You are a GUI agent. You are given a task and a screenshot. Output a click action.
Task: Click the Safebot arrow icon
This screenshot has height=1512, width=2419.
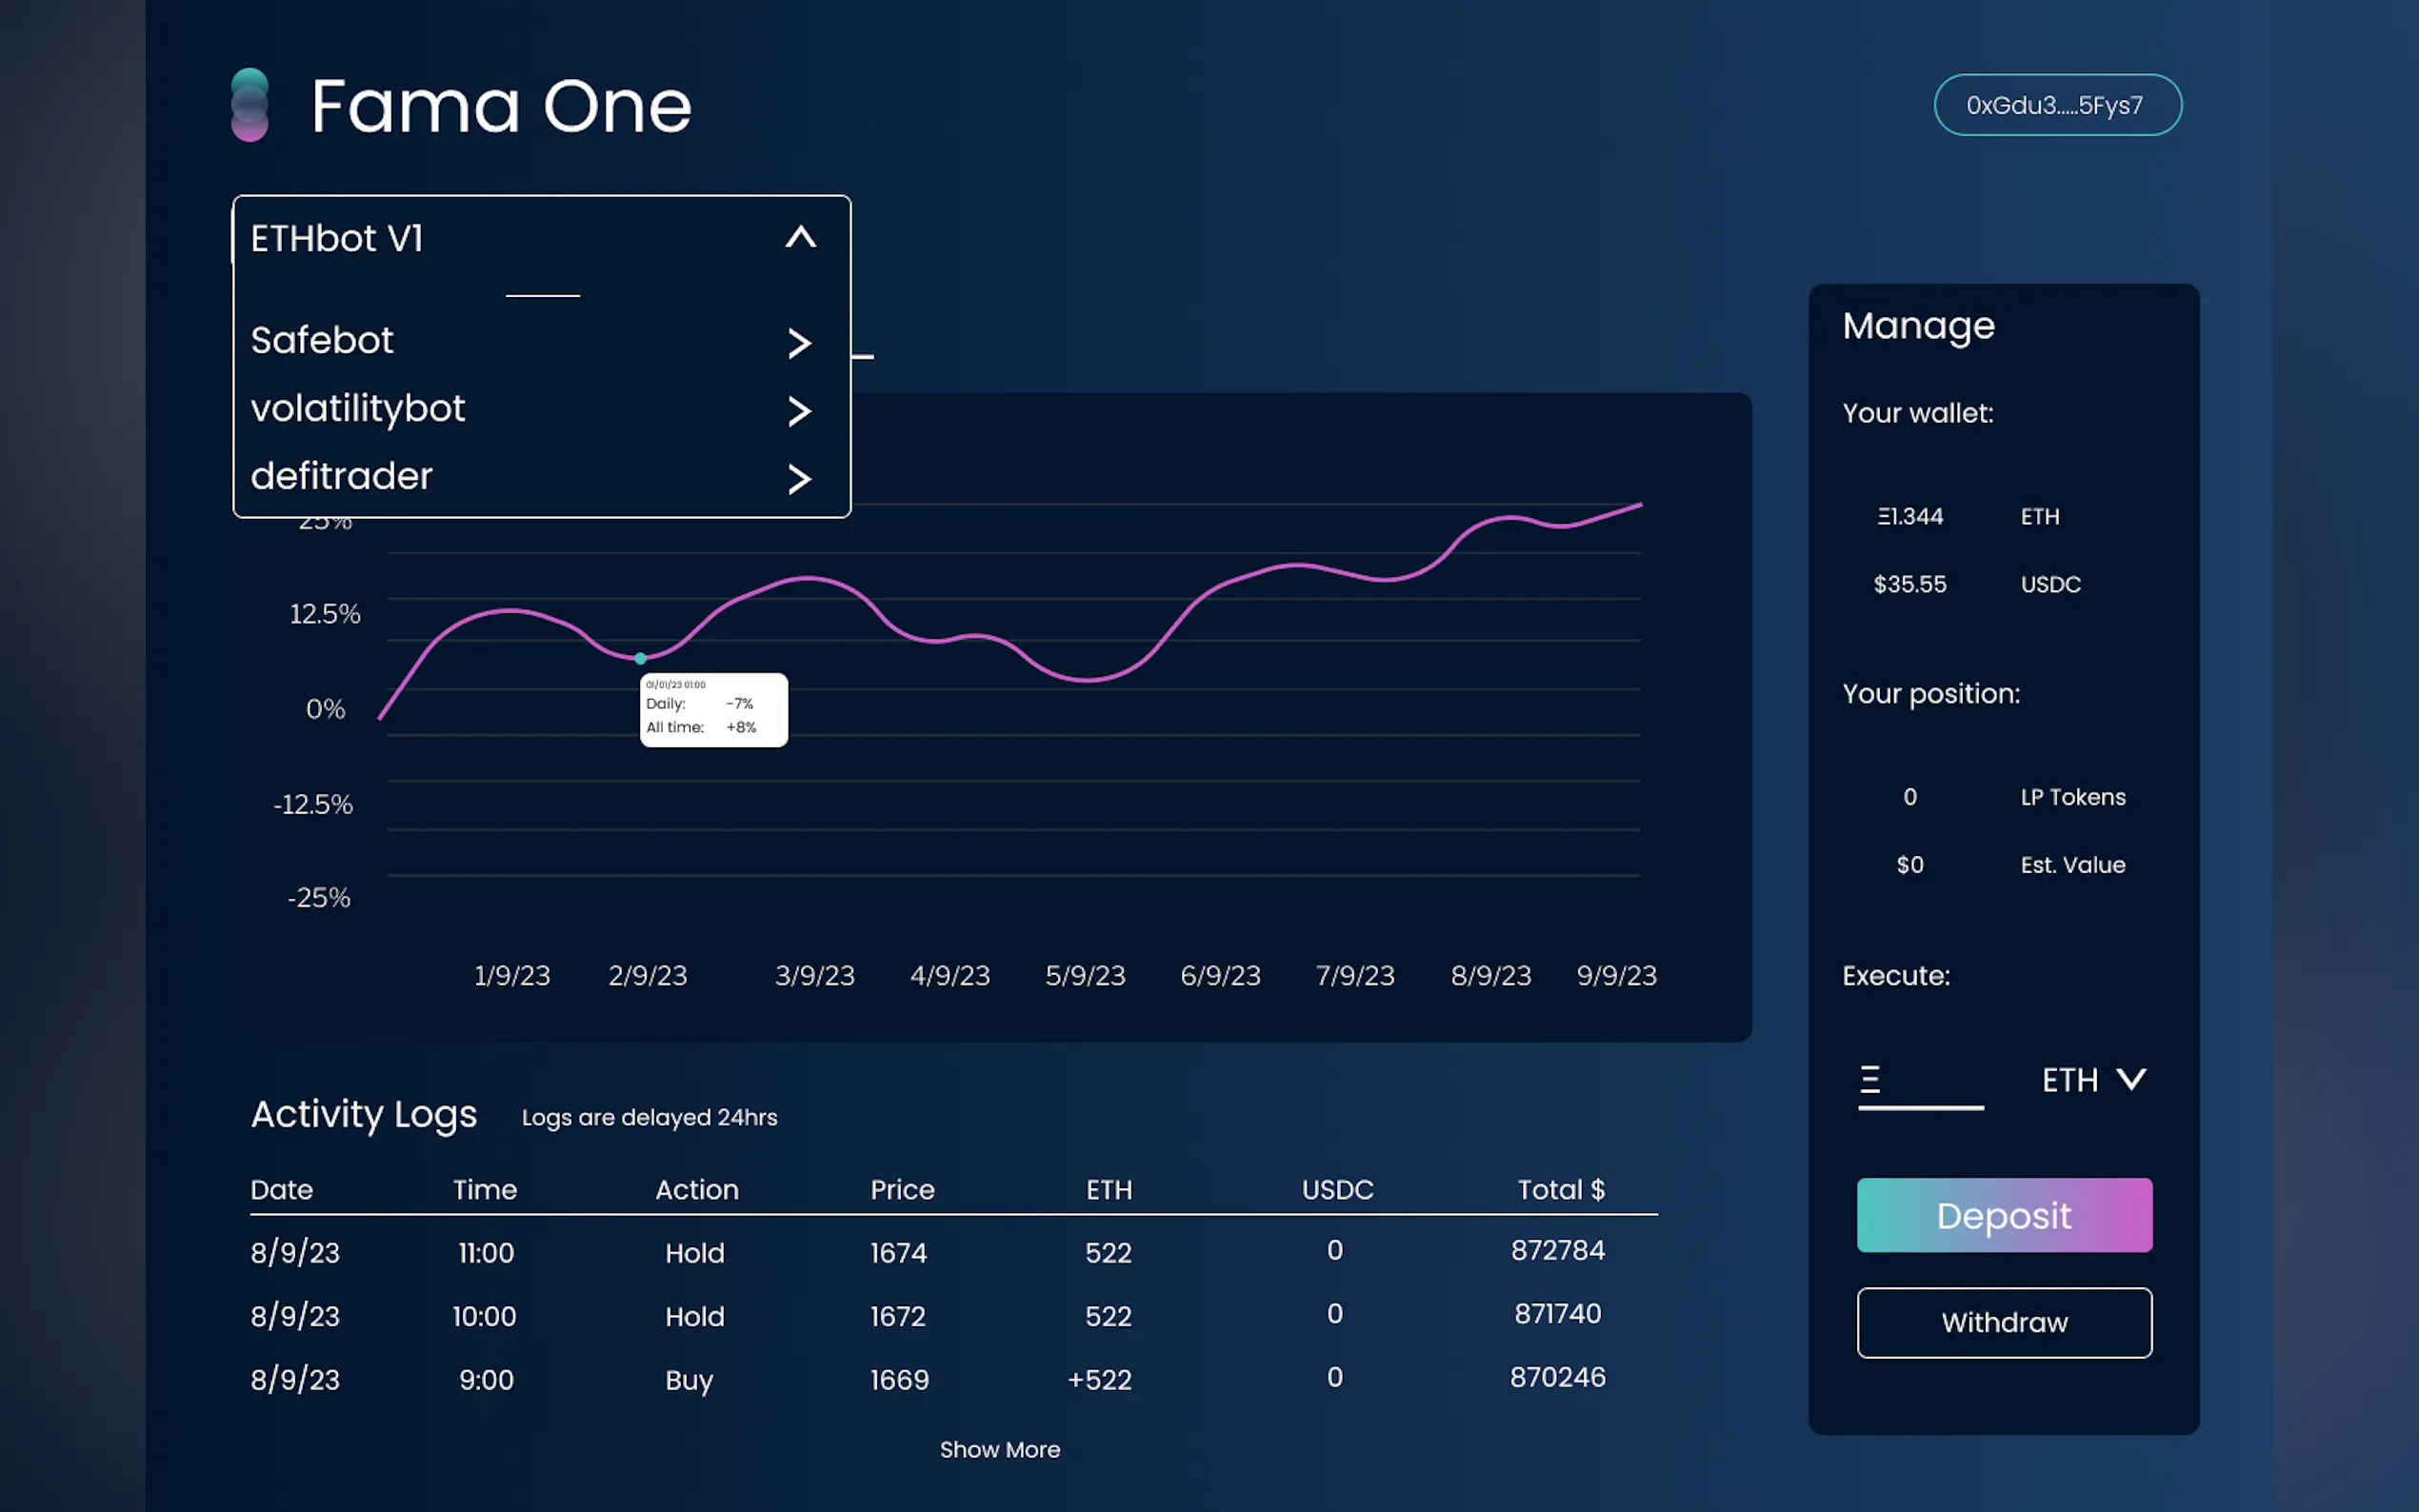click(798, 343)
